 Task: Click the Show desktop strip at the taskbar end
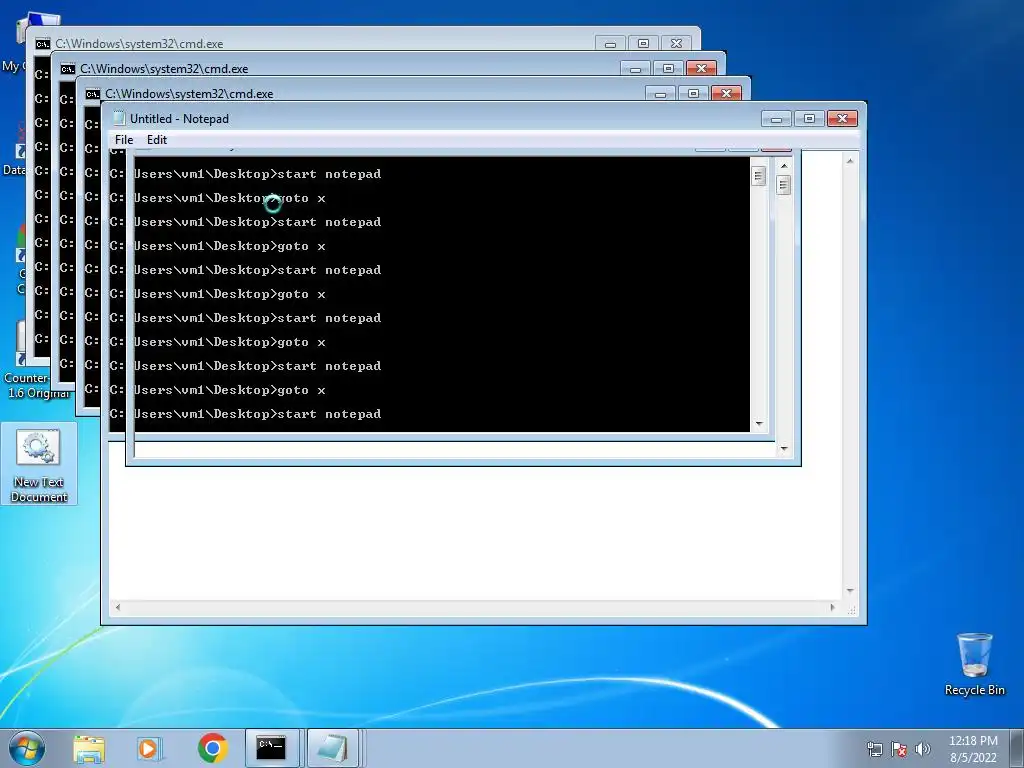click(x=1017, y=748)
